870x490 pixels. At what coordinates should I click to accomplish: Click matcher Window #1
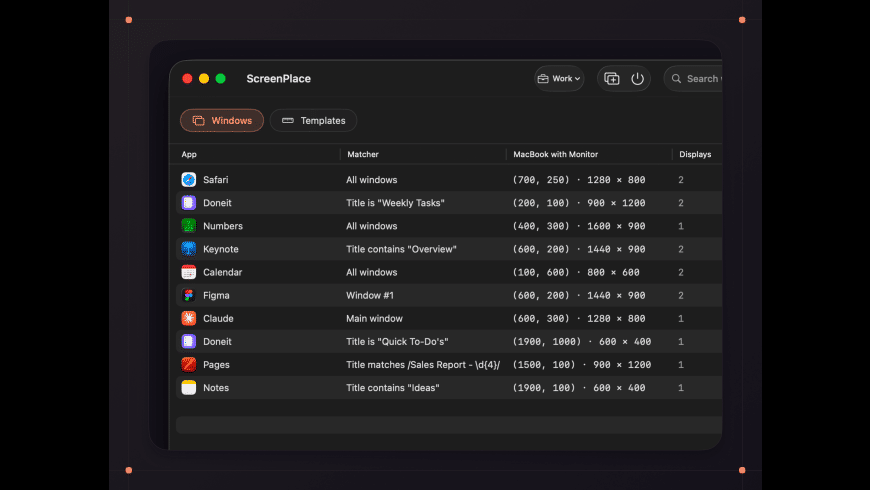pyautogui.click(x=370, y=295)
